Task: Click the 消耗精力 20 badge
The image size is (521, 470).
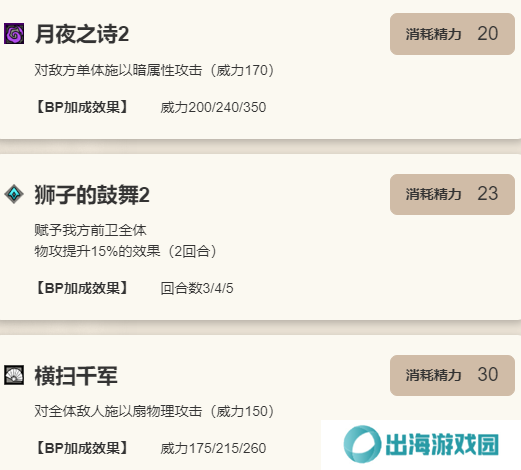Action: [x=452, y=34]
